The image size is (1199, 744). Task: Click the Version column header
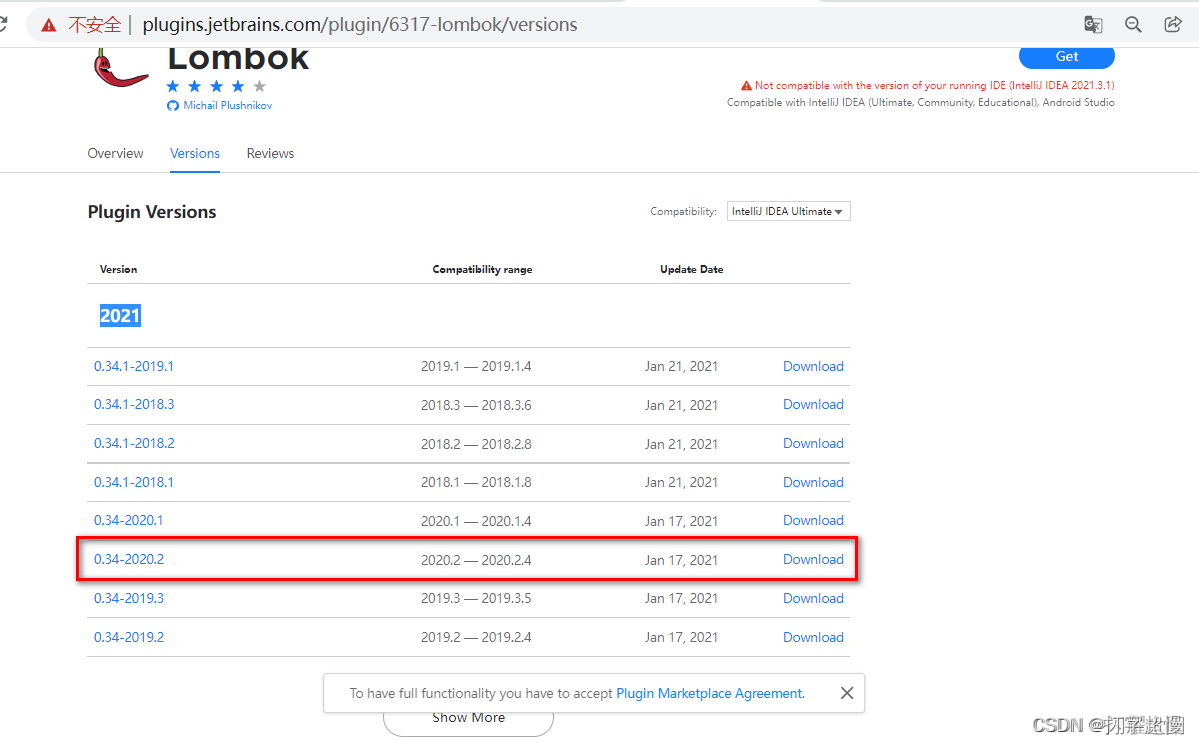119,269
